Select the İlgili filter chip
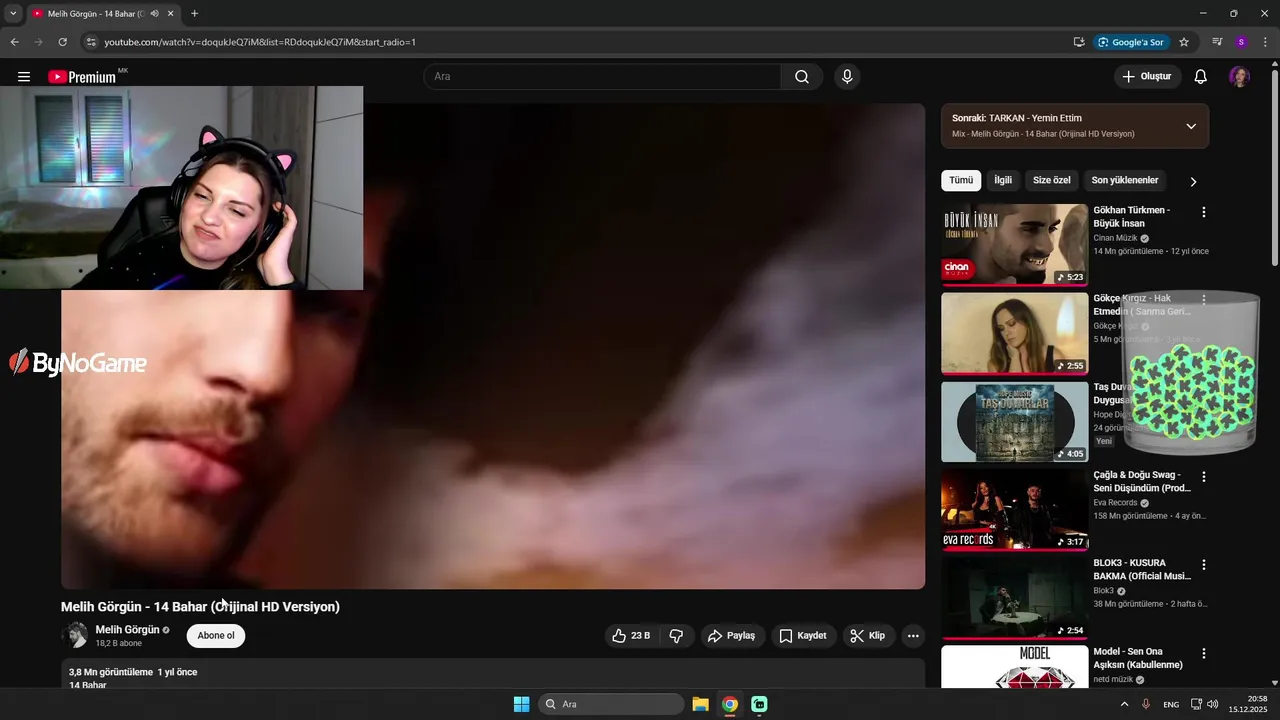This screenshot has width=1280, height=720. pos(1003,180)
